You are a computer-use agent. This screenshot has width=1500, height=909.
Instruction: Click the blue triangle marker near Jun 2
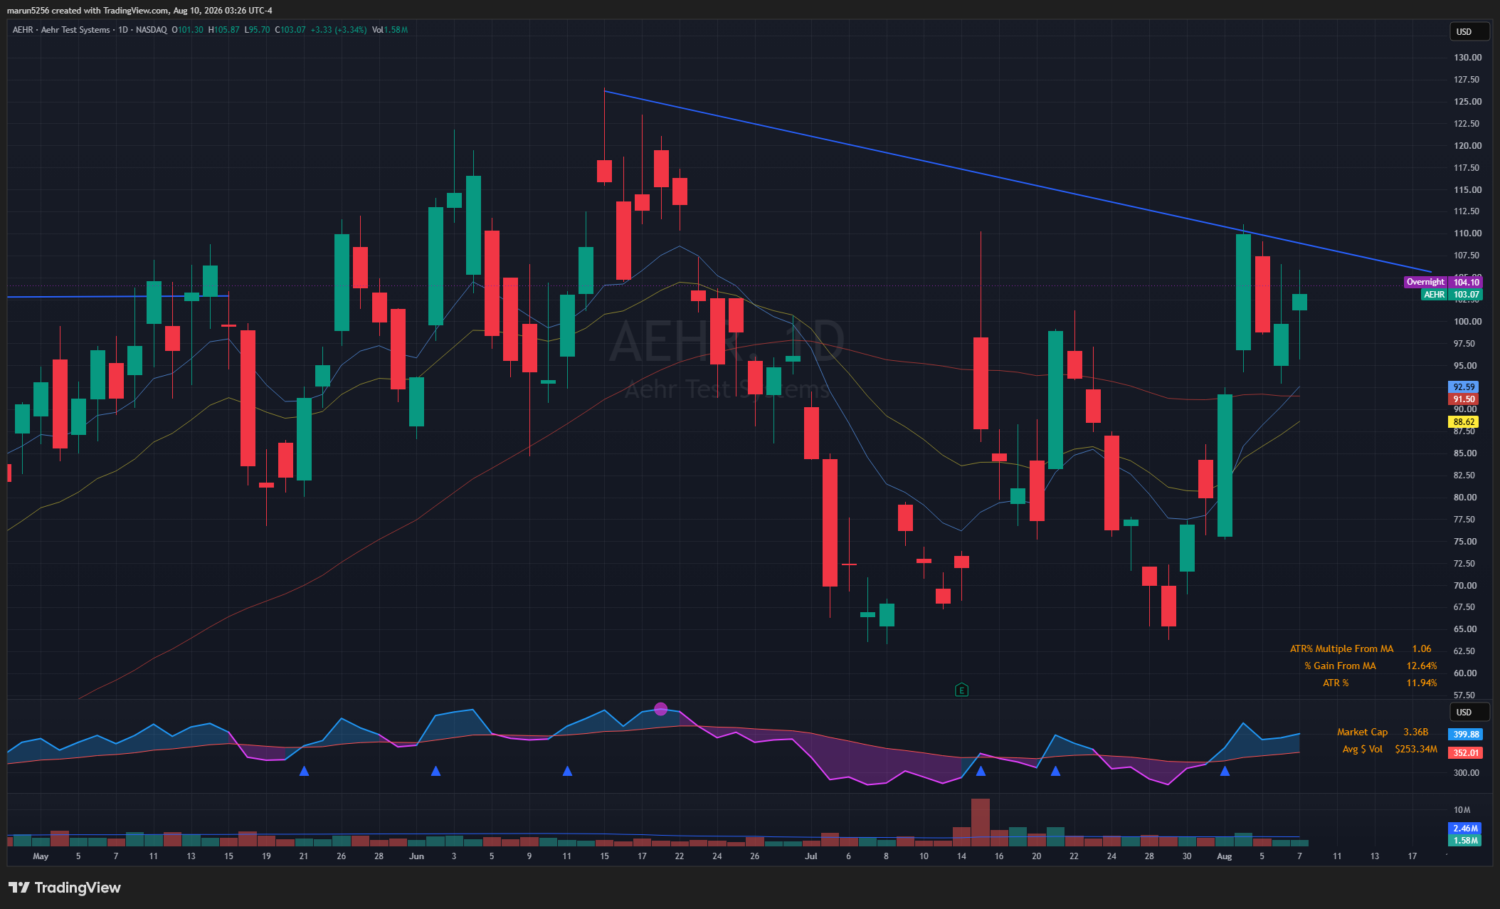[436, 771]
